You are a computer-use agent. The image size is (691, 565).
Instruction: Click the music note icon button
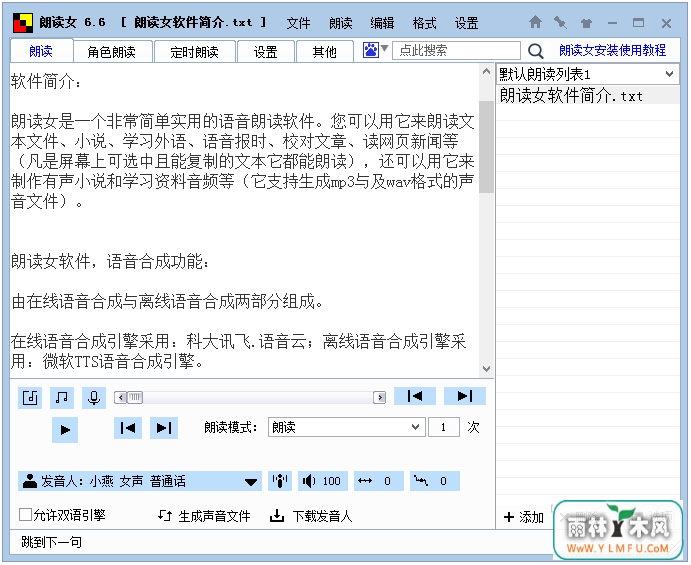coord(62,398)
